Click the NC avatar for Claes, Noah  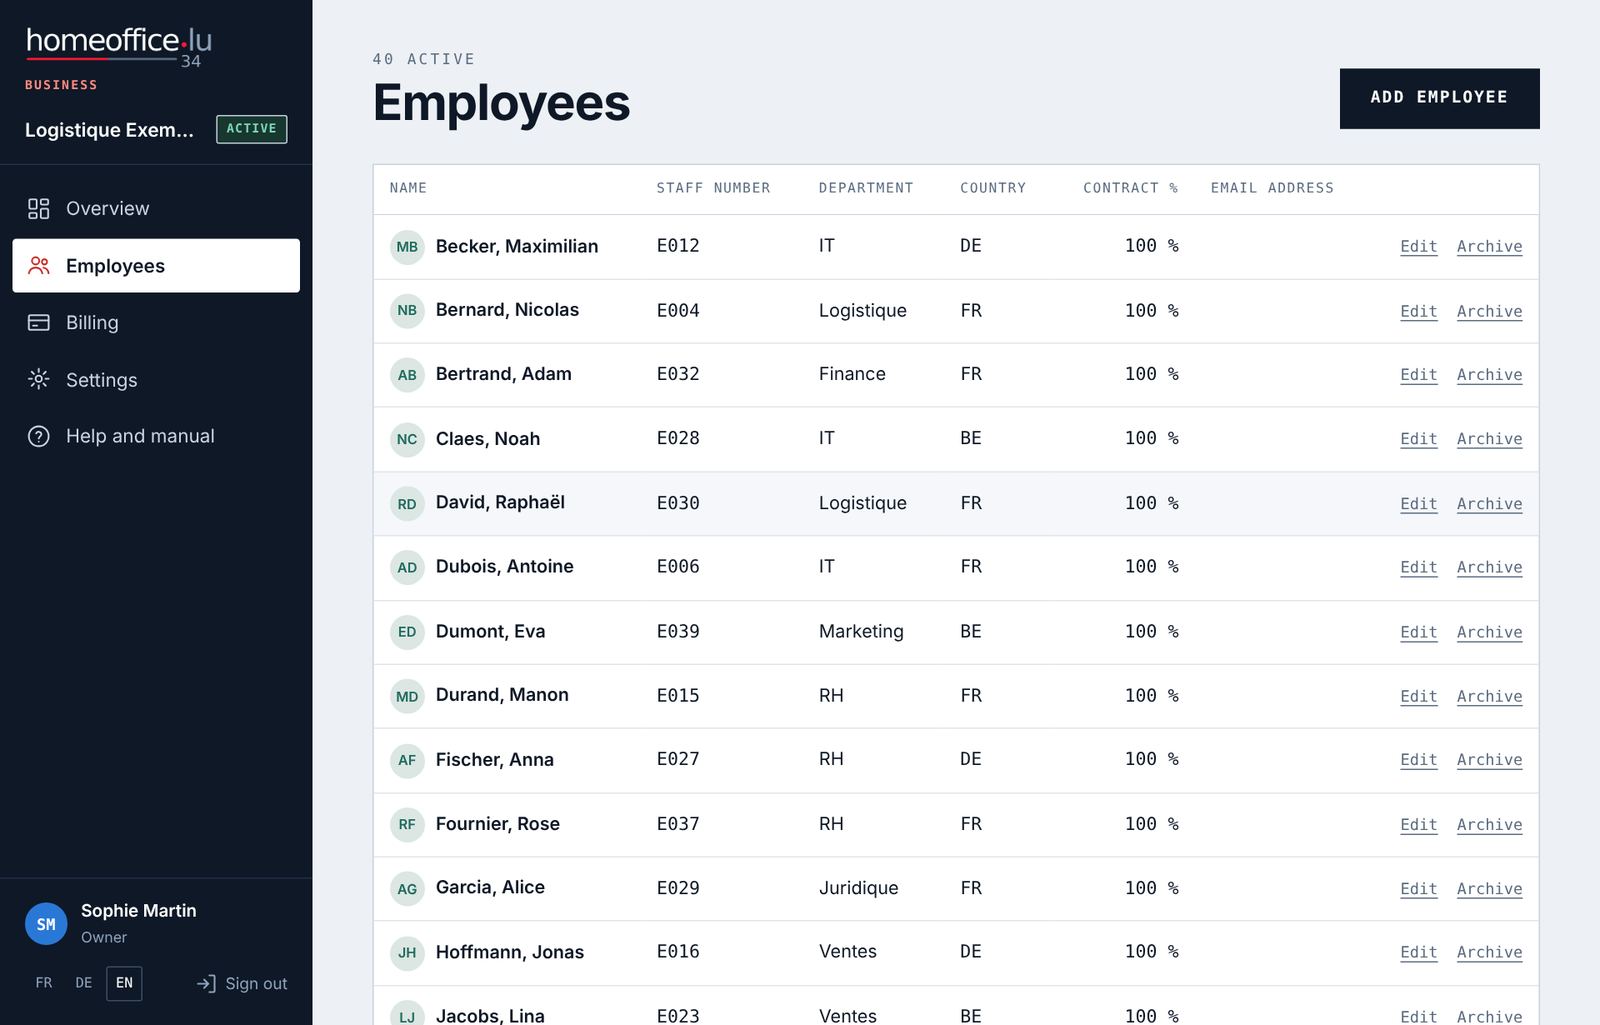(x=407, y=439)
